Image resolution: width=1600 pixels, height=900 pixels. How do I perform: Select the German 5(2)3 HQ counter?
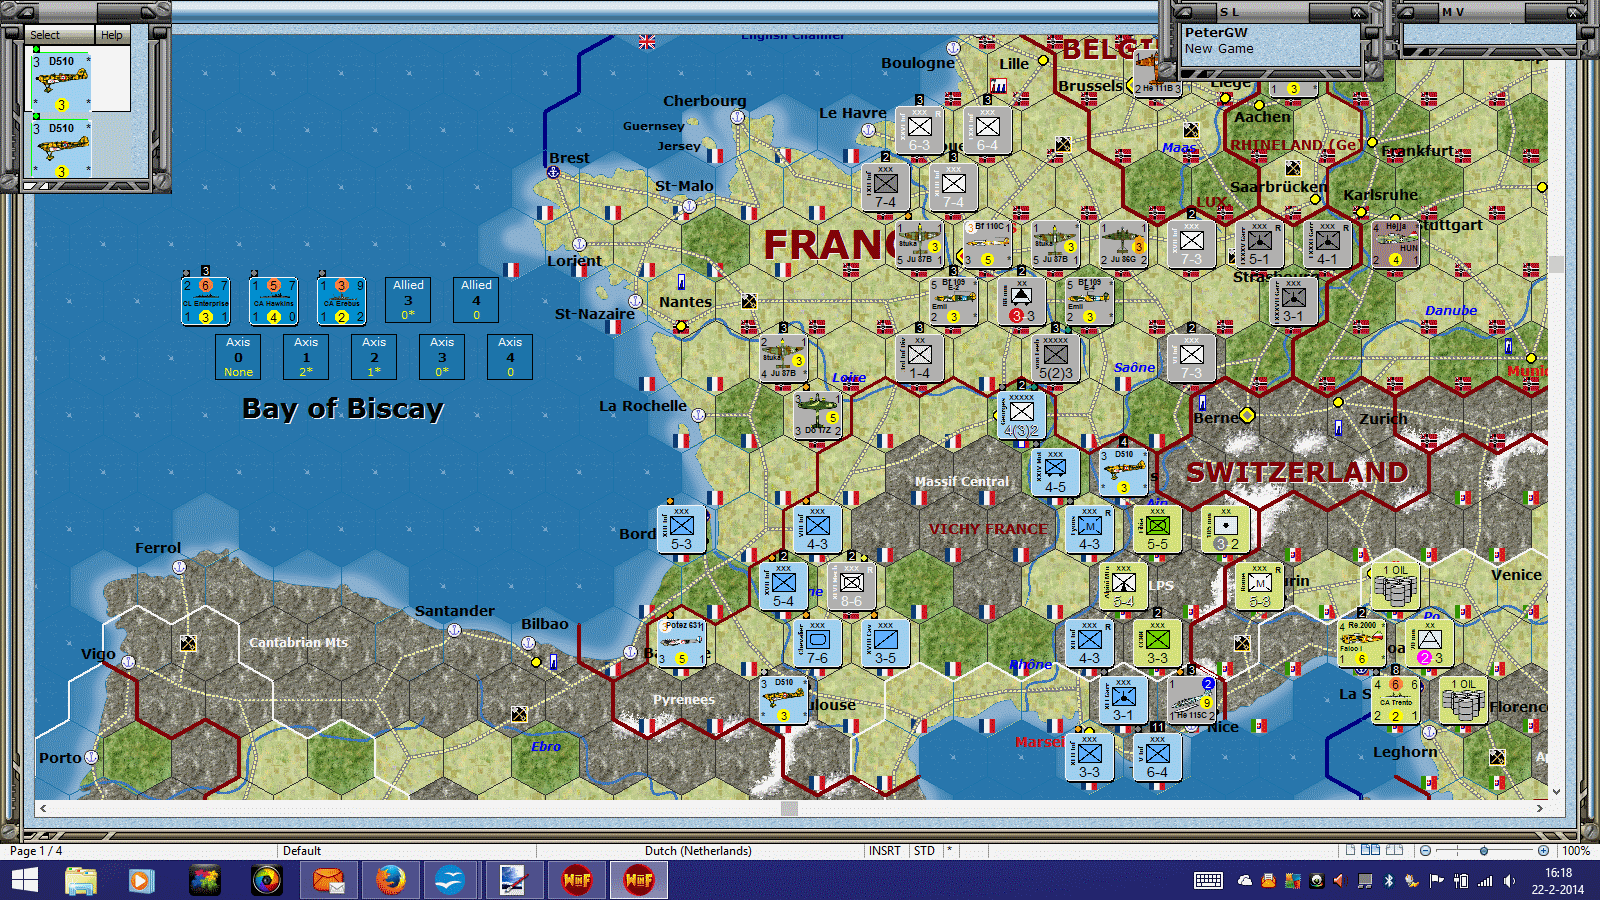(1055, 358)
